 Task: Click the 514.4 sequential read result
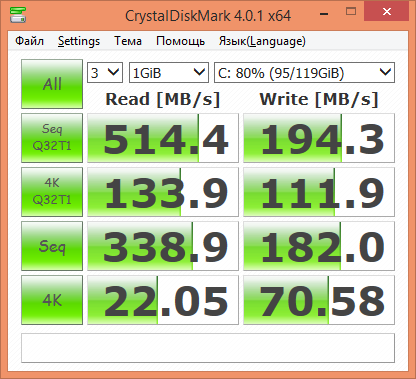pos(163,138)
